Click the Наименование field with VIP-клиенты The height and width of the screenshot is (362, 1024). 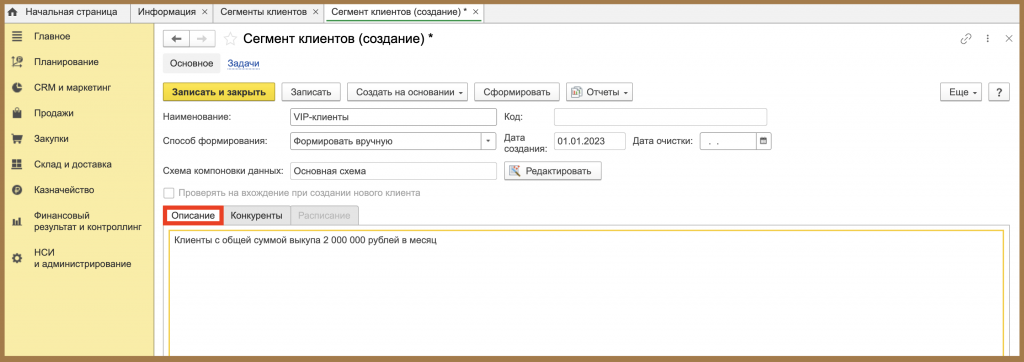[393, 116]
